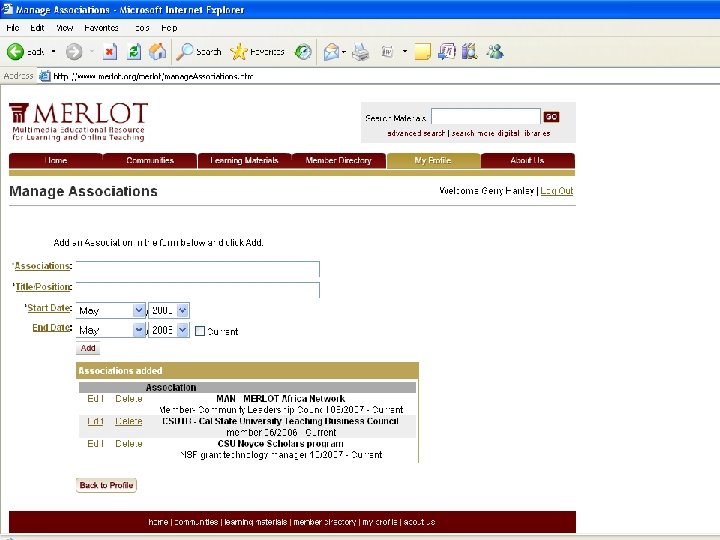Go to the browser Home icon
Viewport: 720px width, 540px height.
point(158,51)
